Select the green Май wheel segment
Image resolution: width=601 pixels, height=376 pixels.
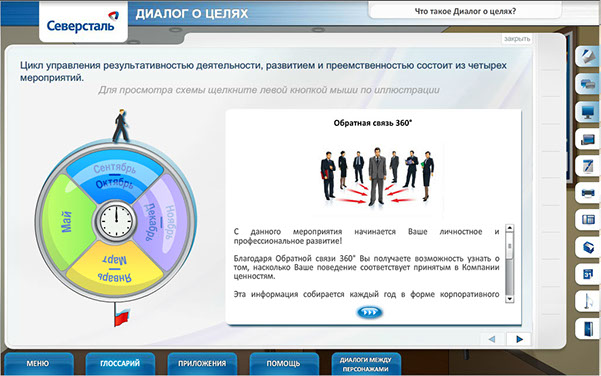tap(67, 222)
